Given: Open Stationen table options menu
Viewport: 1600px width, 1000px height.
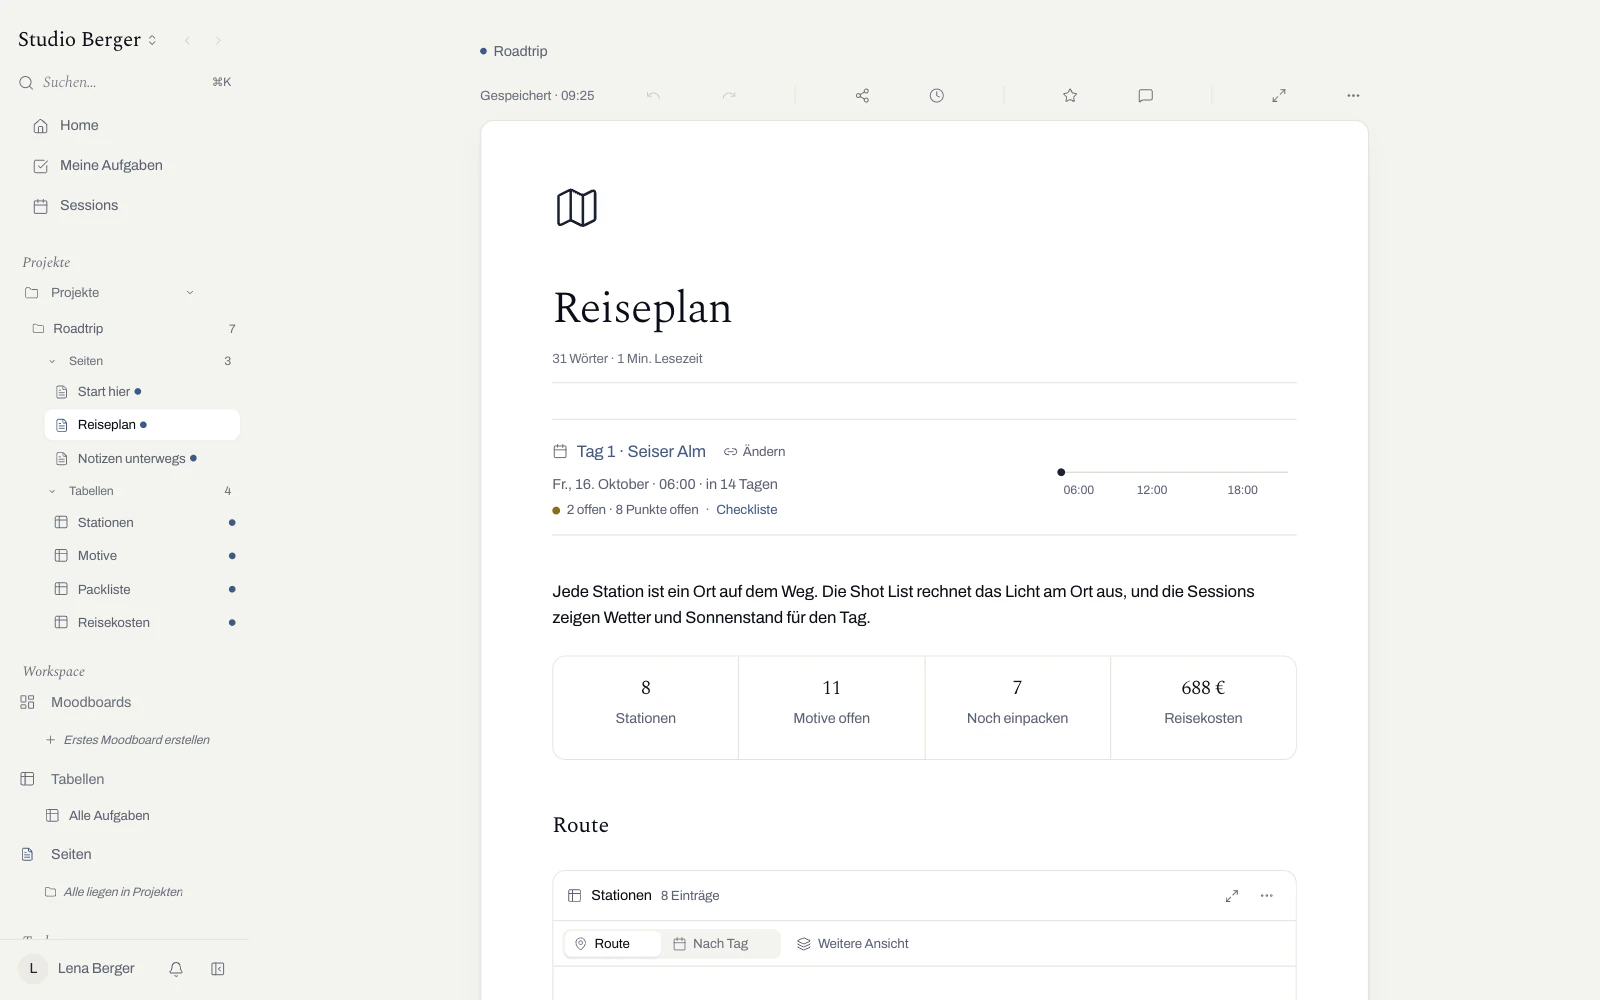Looking at the screenshot, I should pos(1267,896).
